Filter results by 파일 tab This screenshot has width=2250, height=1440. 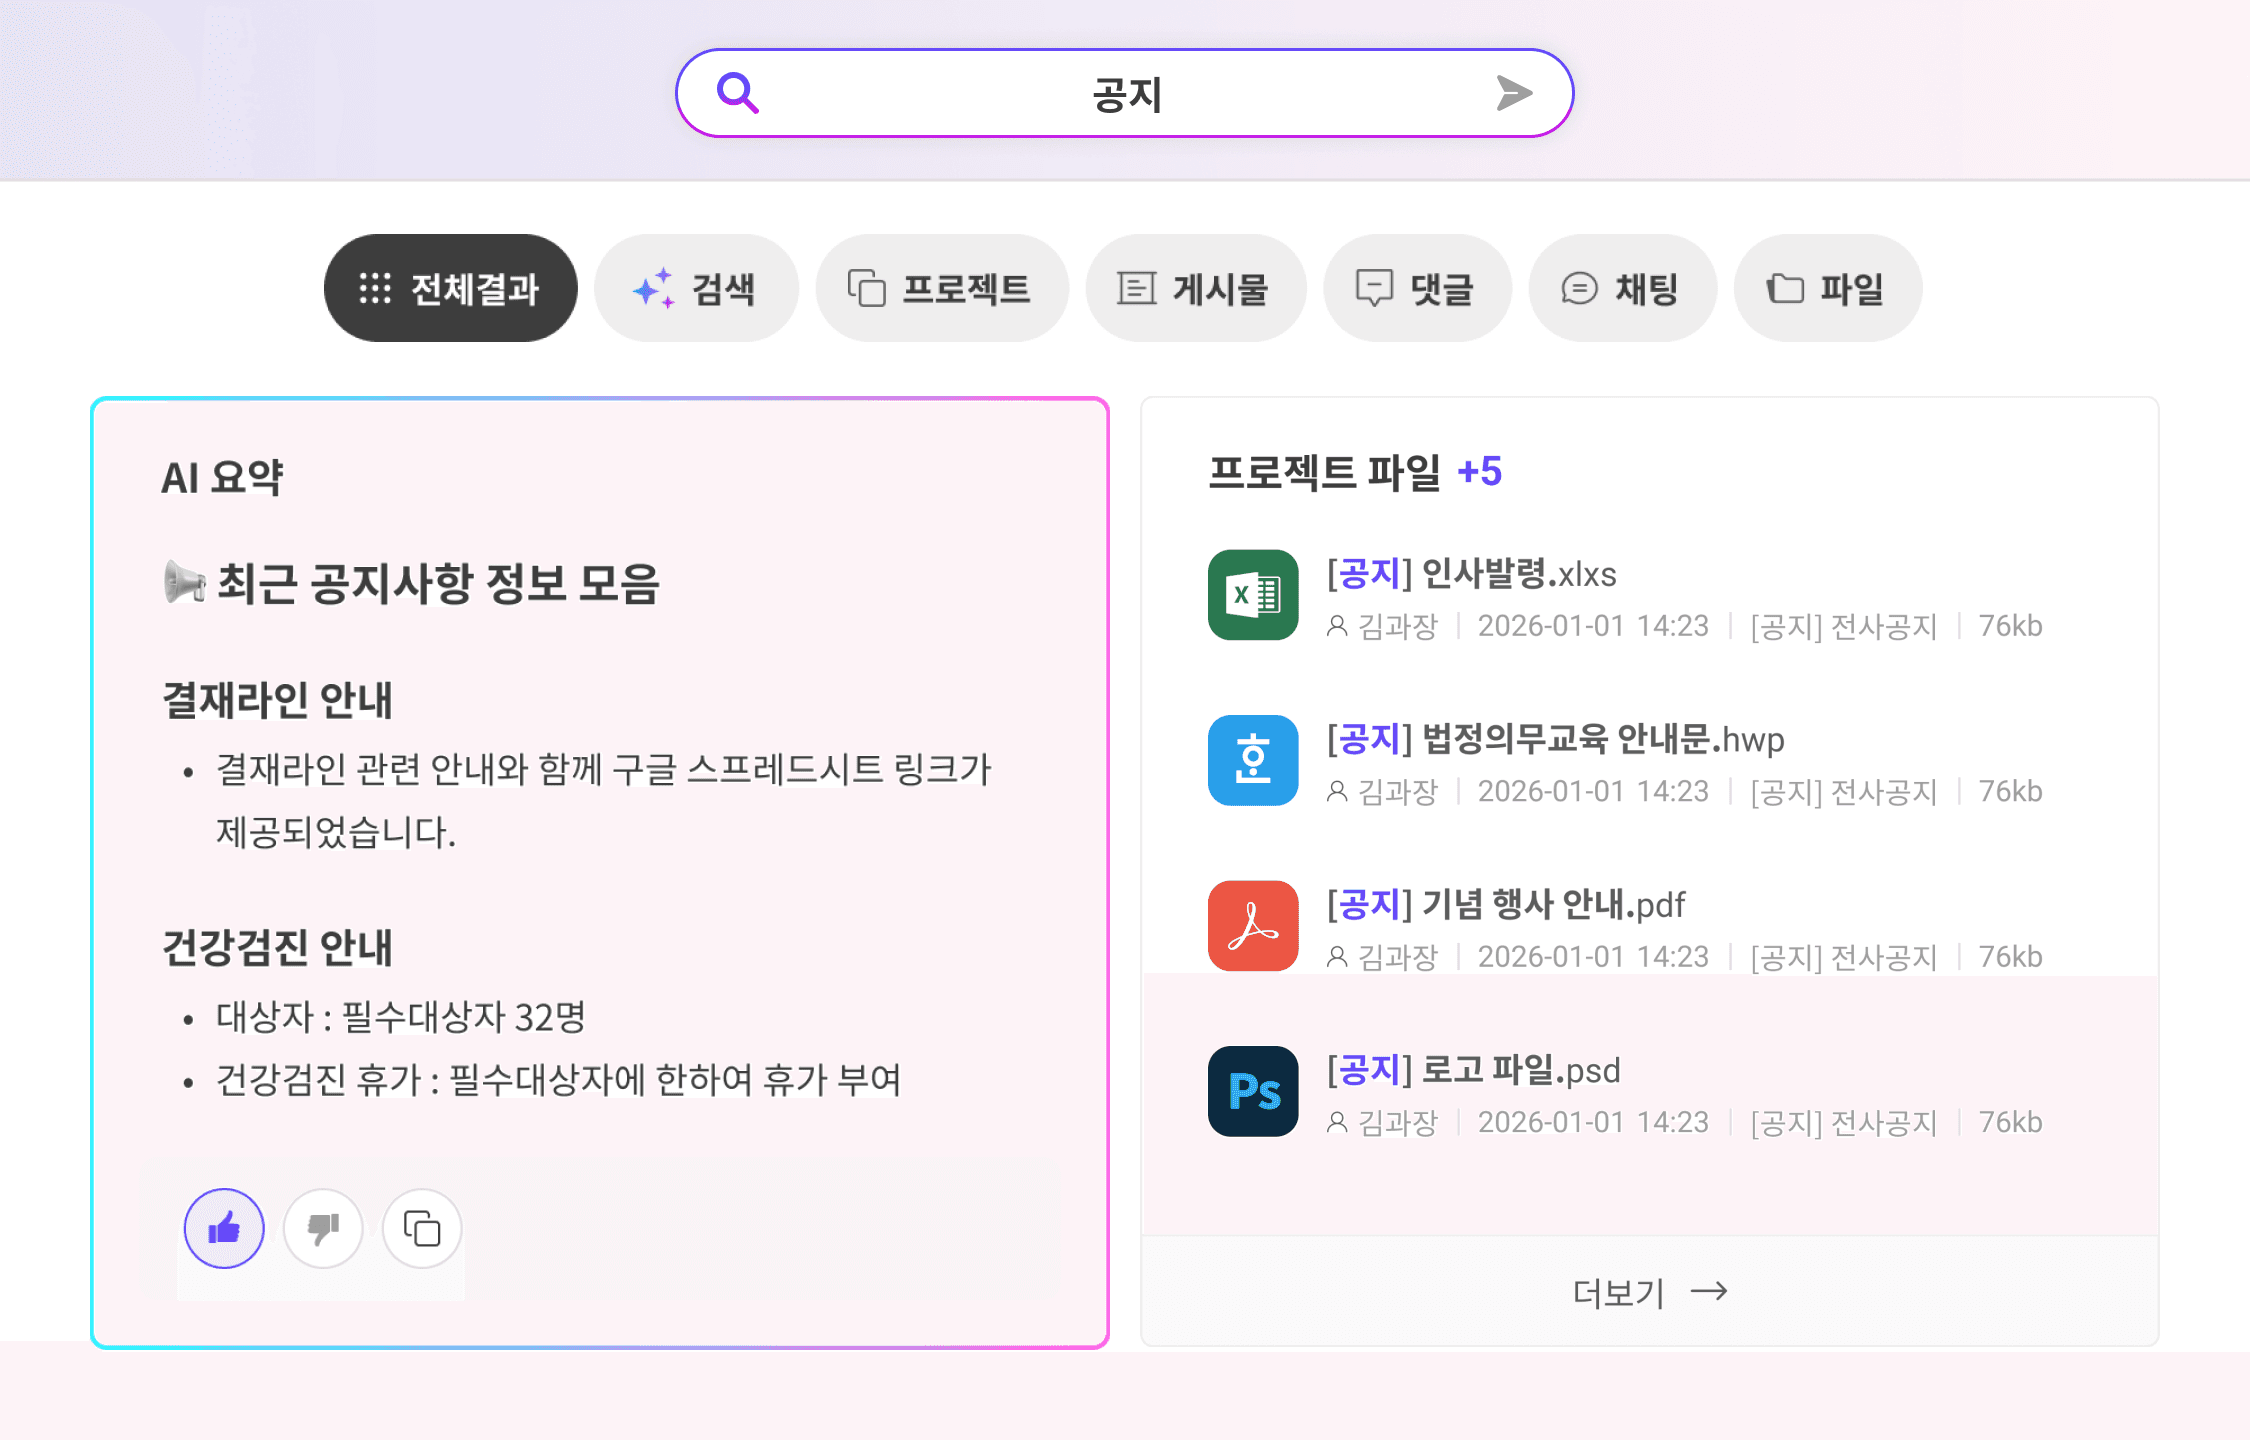[1827, 288]
